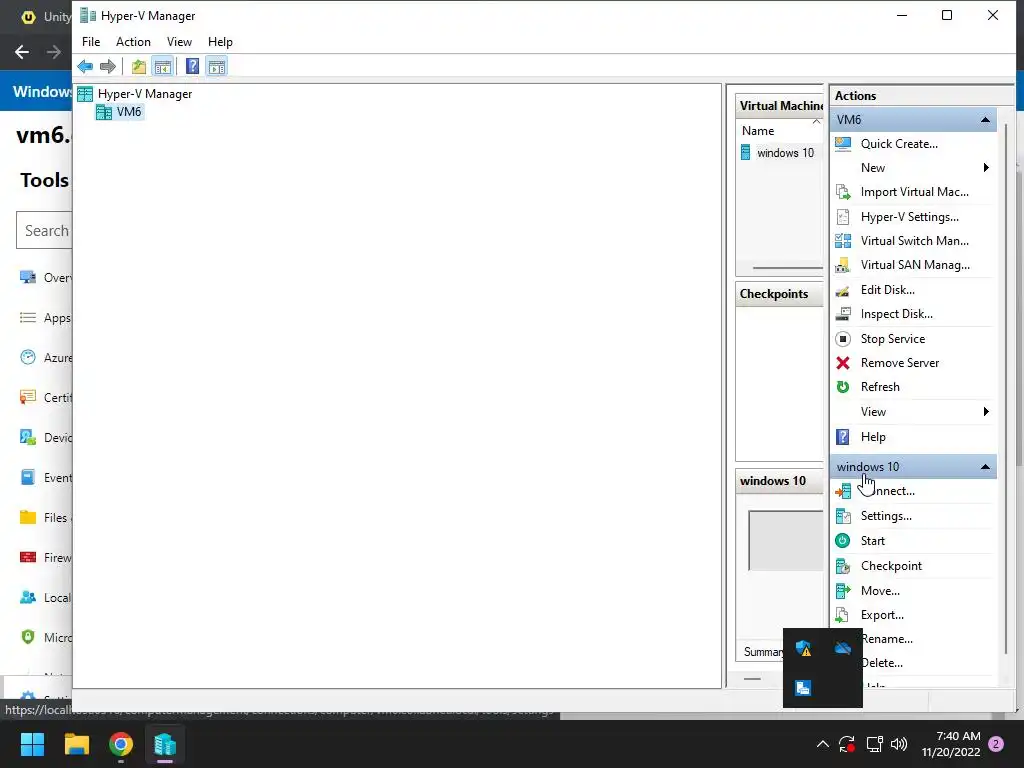Click Import Virtual Machine action
The height and width of the screenshot is (768, 1024).
point(914,192)
